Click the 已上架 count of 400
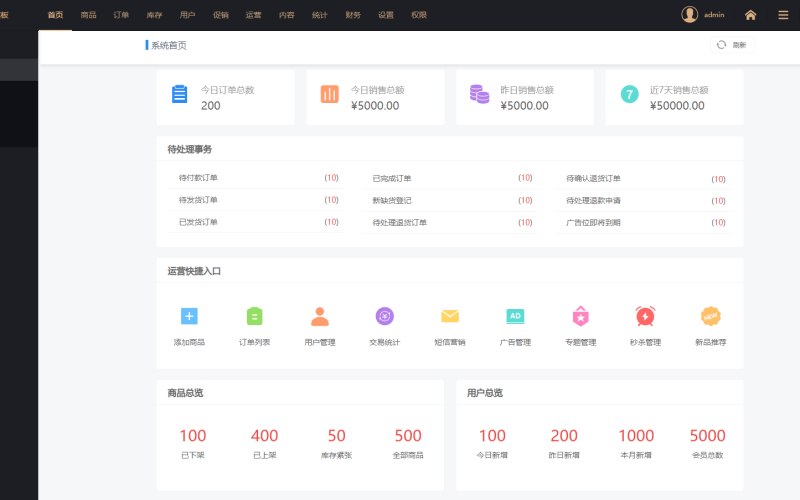 (x=264, y=436)
